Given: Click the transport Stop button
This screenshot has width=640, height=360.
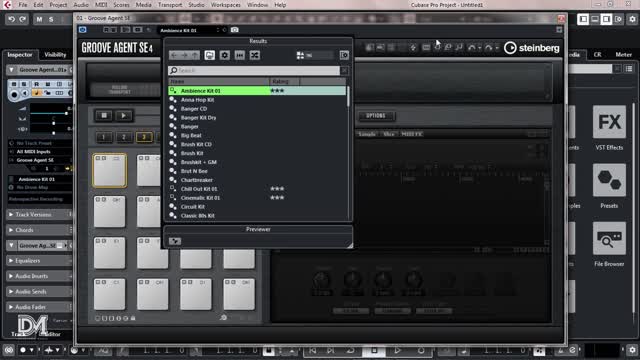Looking at the screenshot, I should coord(374,350).
